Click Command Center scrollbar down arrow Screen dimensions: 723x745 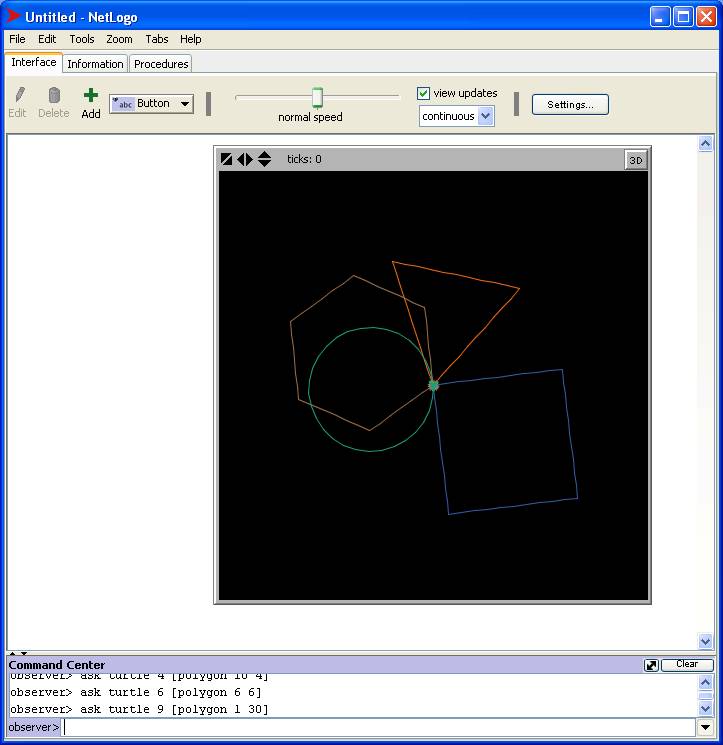[x=705, y=708]
